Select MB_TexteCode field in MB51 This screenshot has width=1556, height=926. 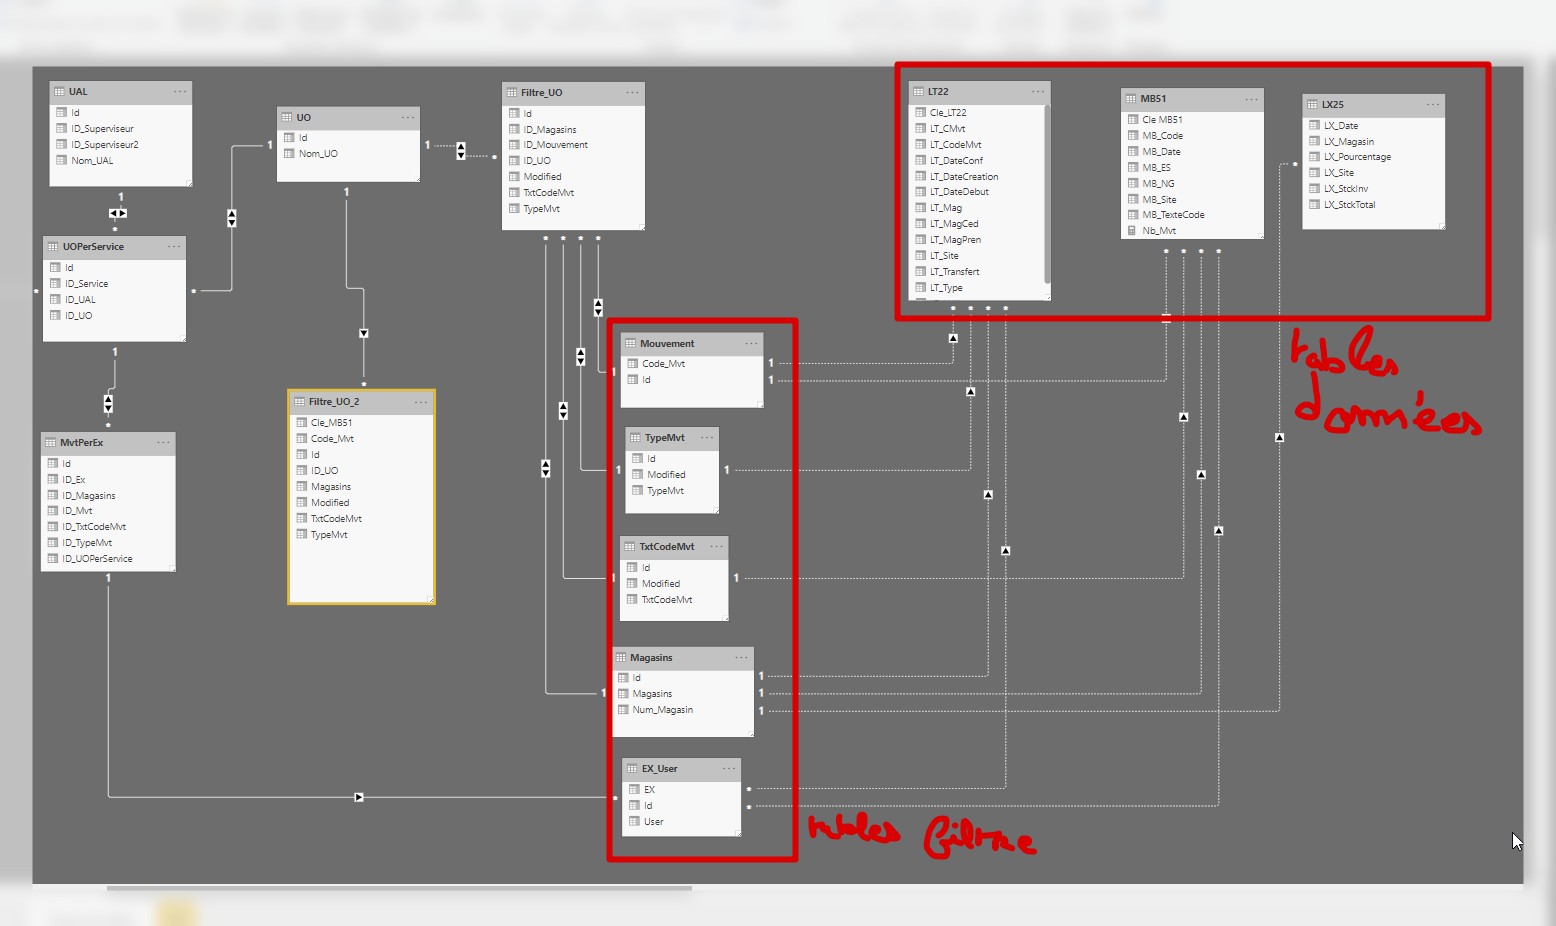[x=1173, y=214]
